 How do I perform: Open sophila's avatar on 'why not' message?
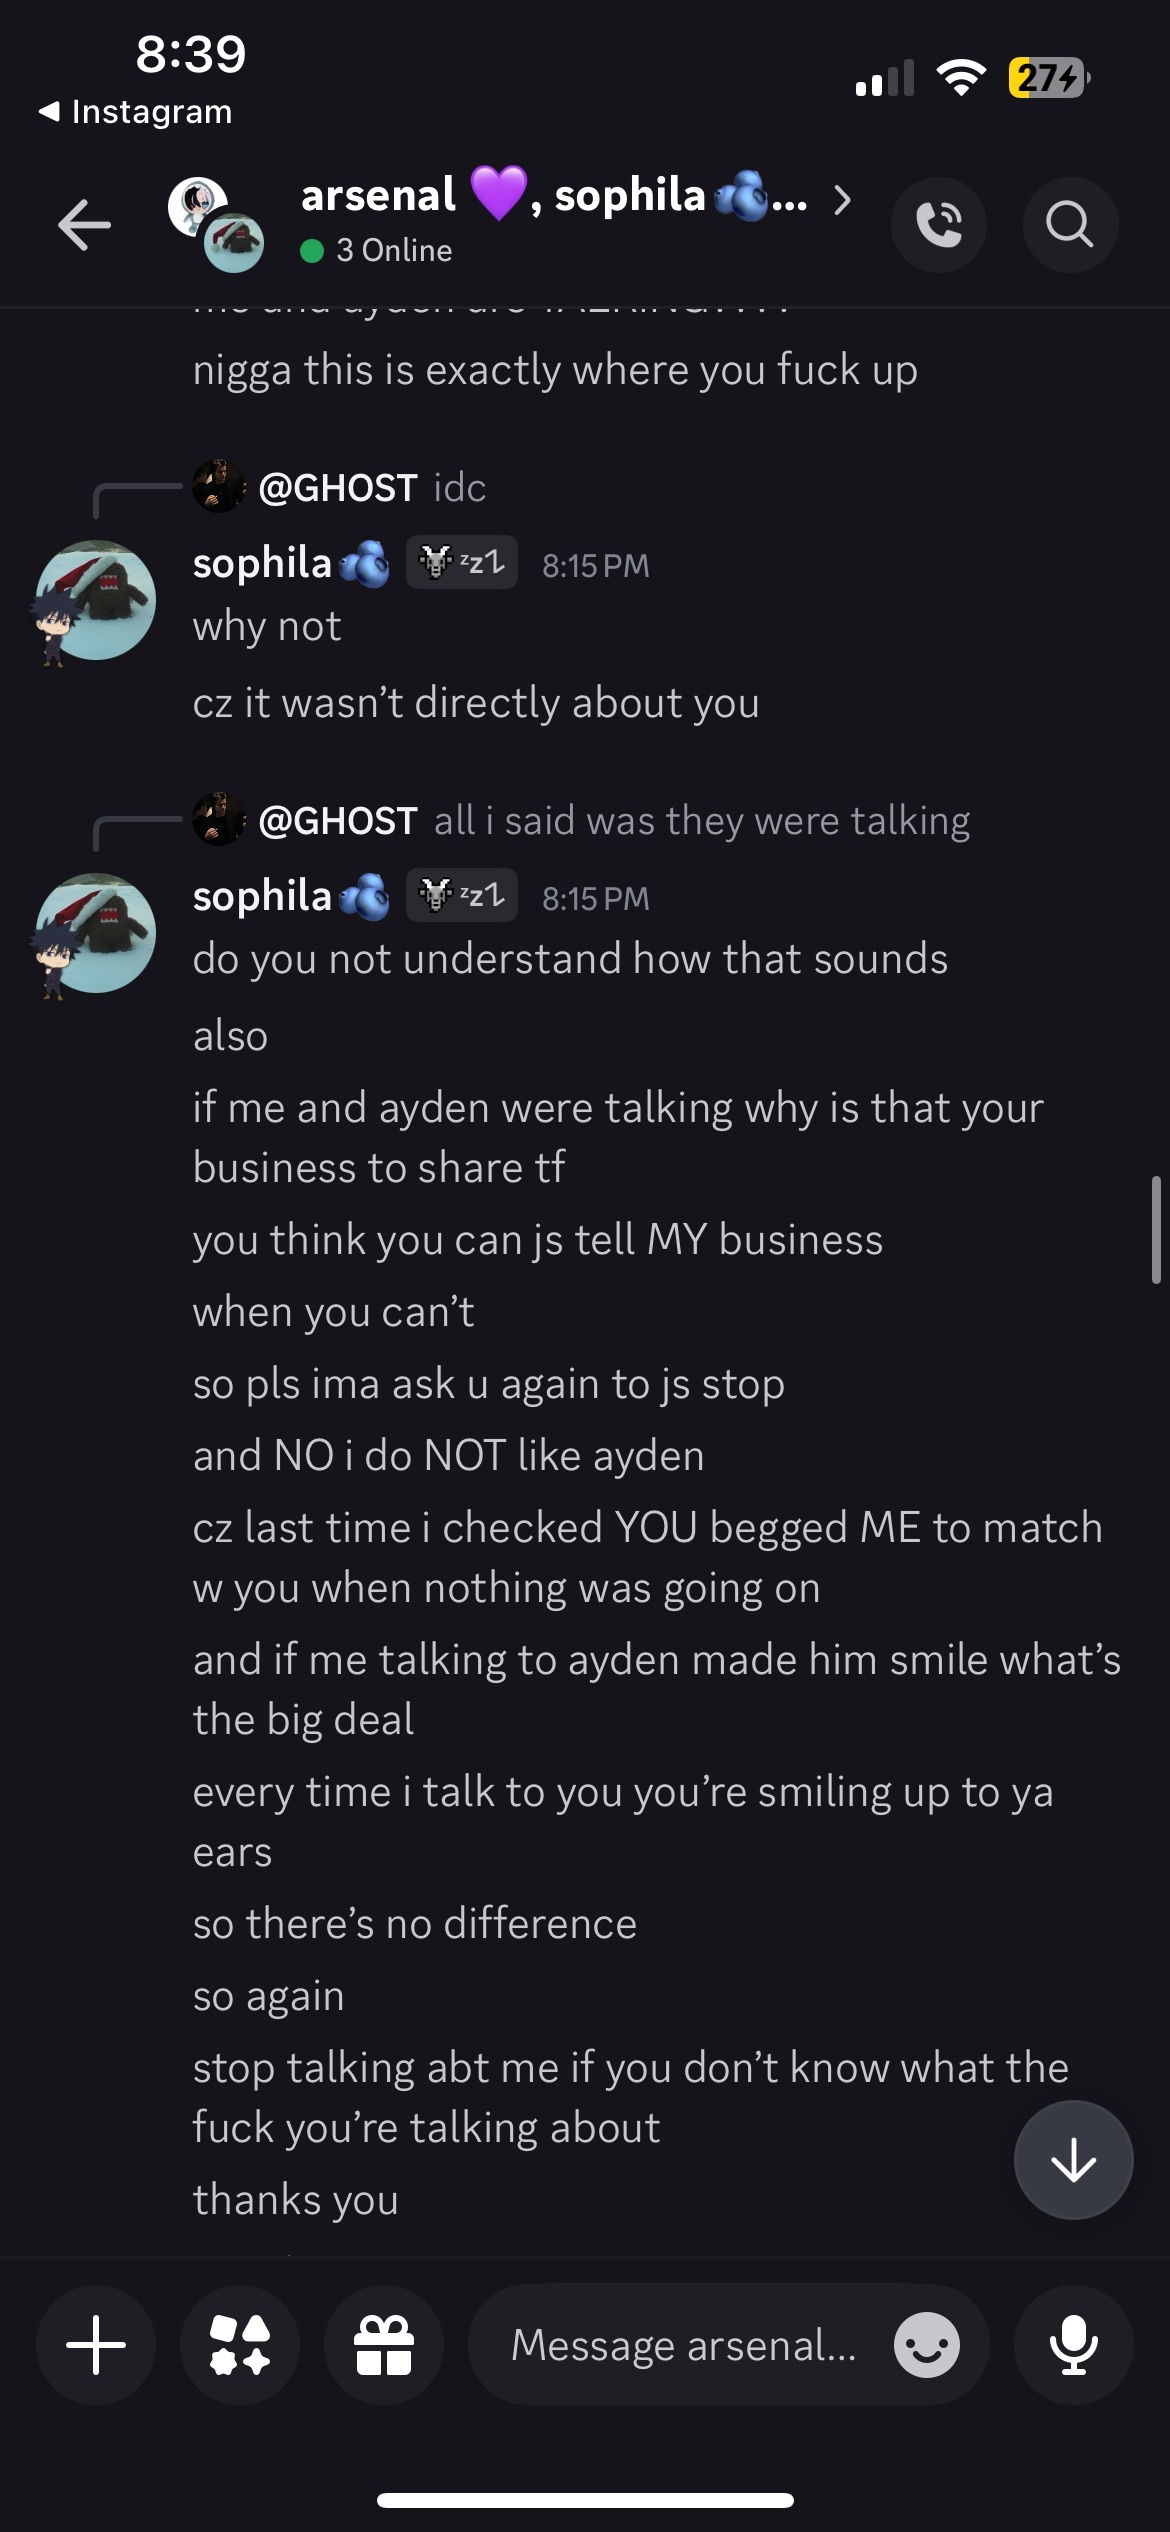click(95, 600)
